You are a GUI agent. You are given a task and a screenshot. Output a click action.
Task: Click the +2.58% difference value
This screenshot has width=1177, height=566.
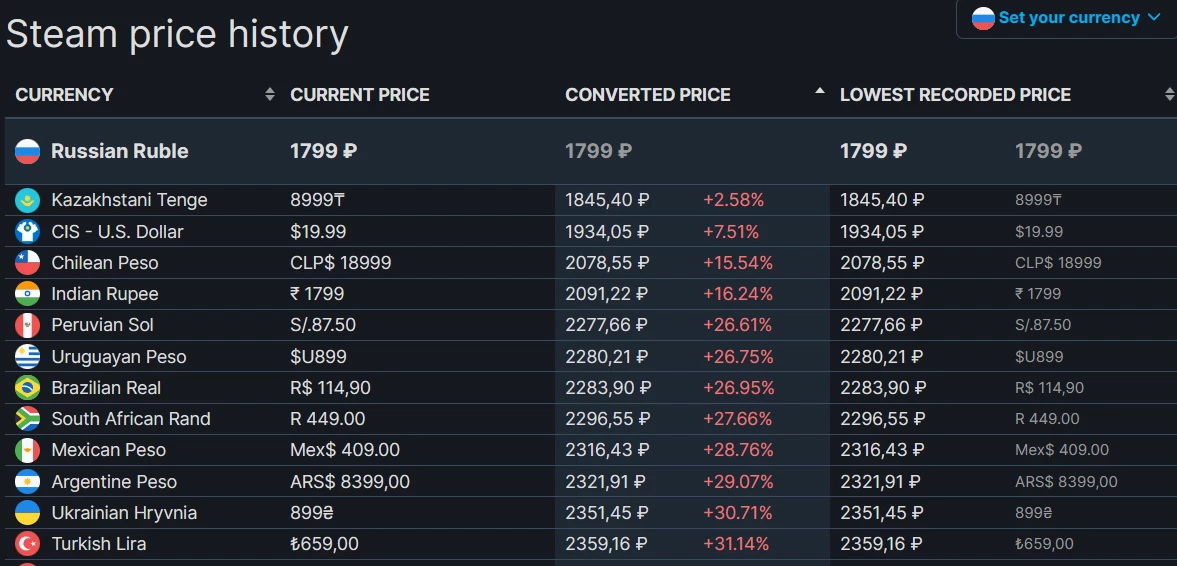(x=733, y=200)
